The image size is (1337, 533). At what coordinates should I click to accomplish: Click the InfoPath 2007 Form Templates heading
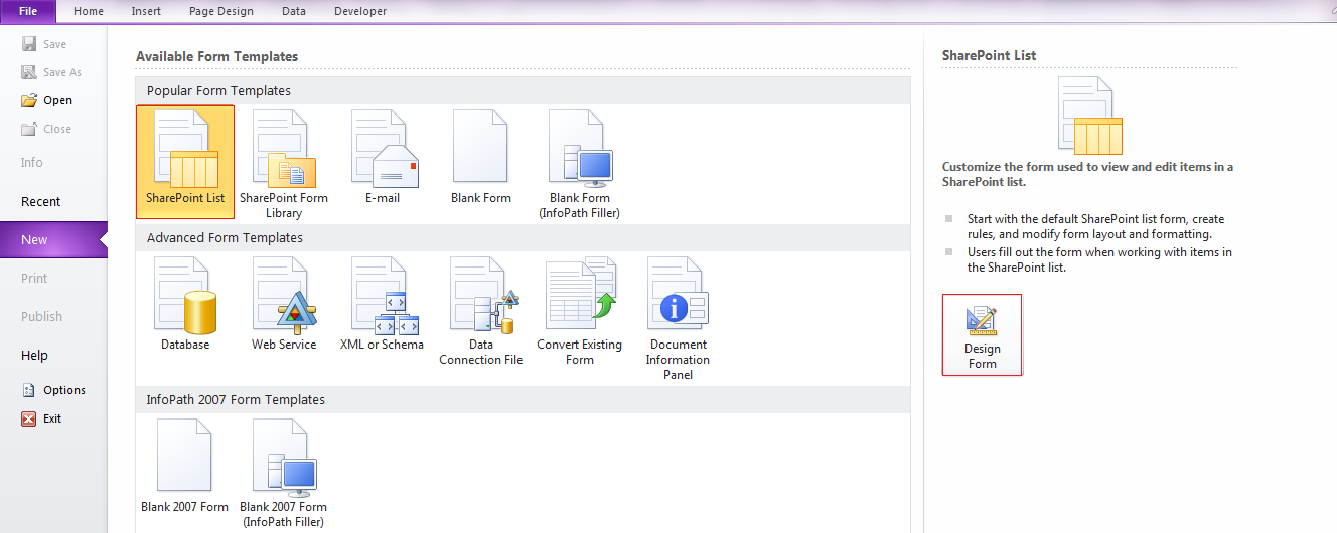click(x=236, y=399)
